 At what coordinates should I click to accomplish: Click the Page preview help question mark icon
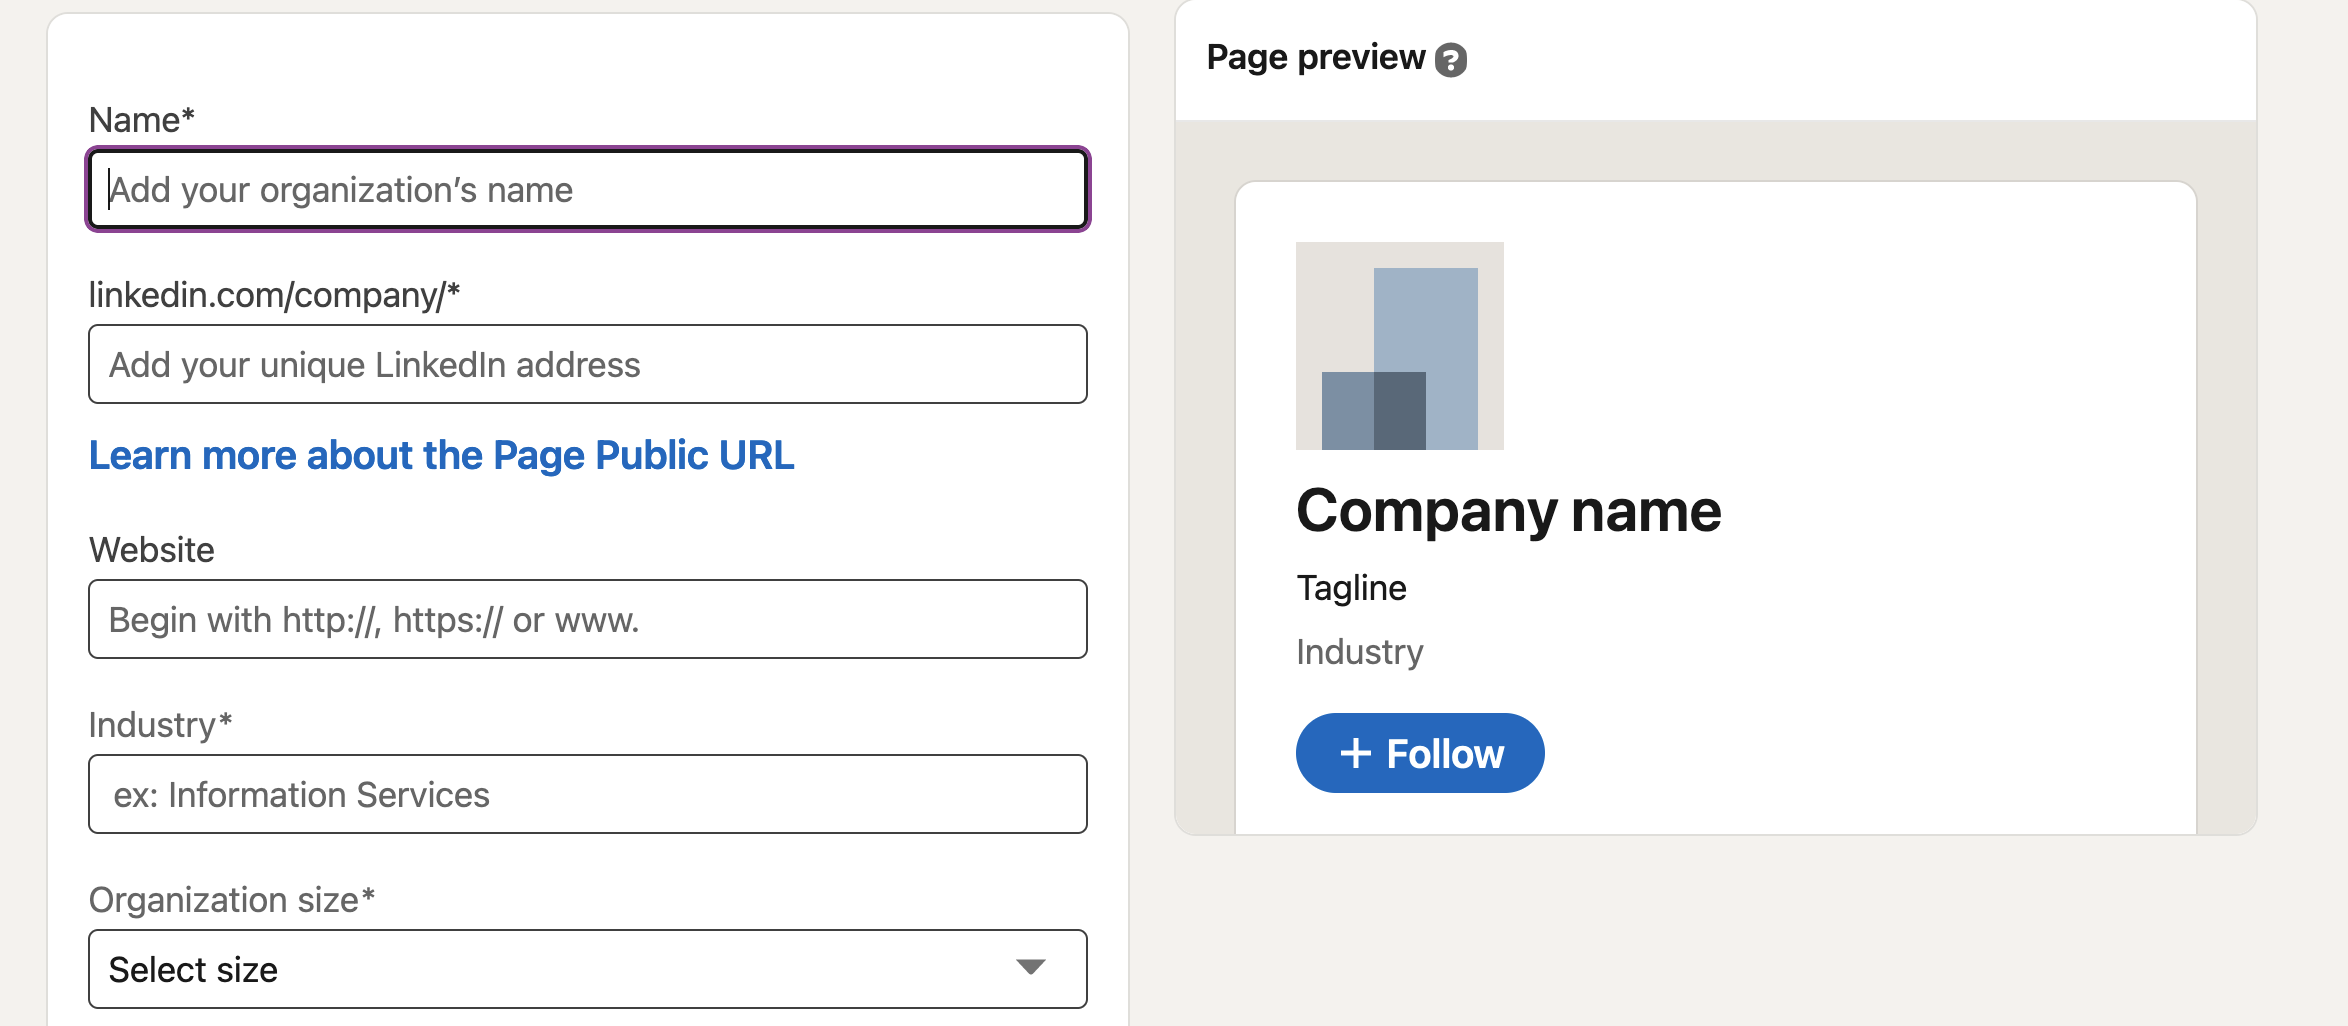(x=1450, y=60)
